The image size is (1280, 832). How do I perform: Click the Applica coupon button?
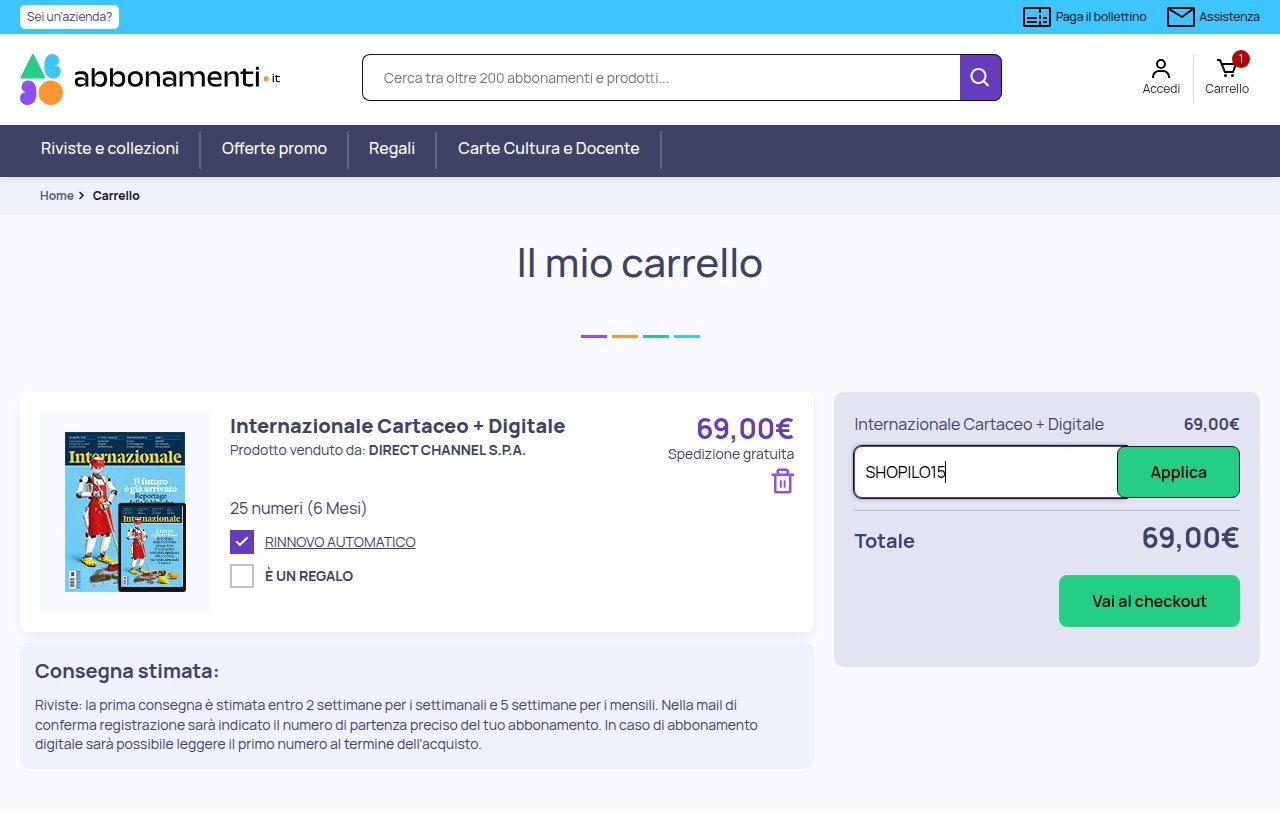point(1178,472)
